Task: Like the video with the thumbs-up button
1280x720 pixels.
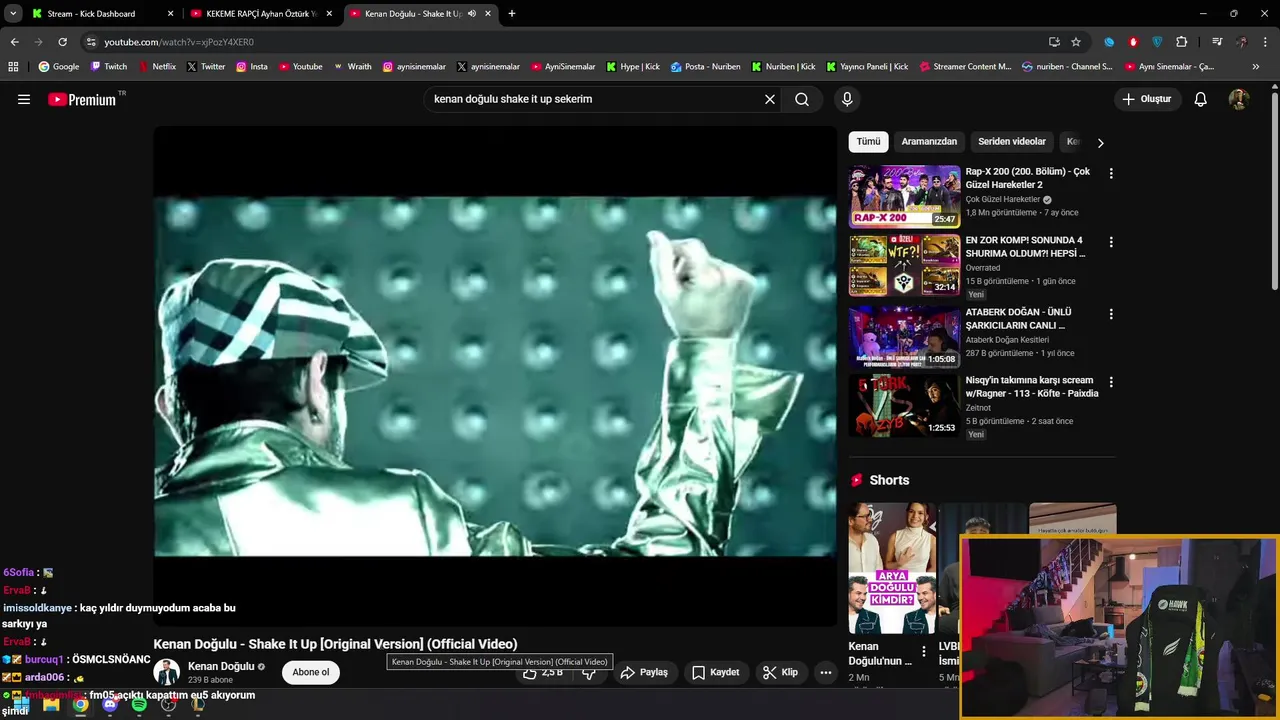Action: point(543,673)
